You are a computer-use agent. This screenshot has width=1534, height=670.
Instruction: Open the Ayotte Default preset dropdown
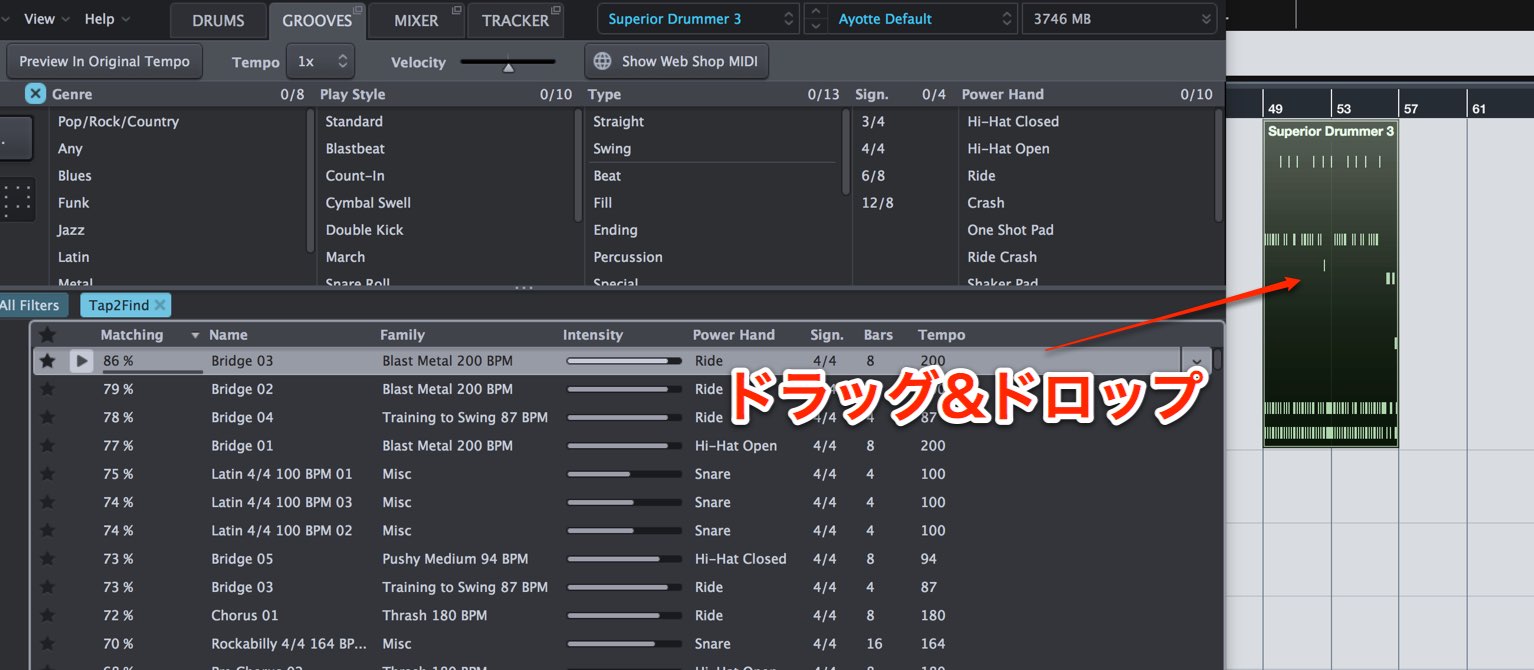[x=923, y=19]
